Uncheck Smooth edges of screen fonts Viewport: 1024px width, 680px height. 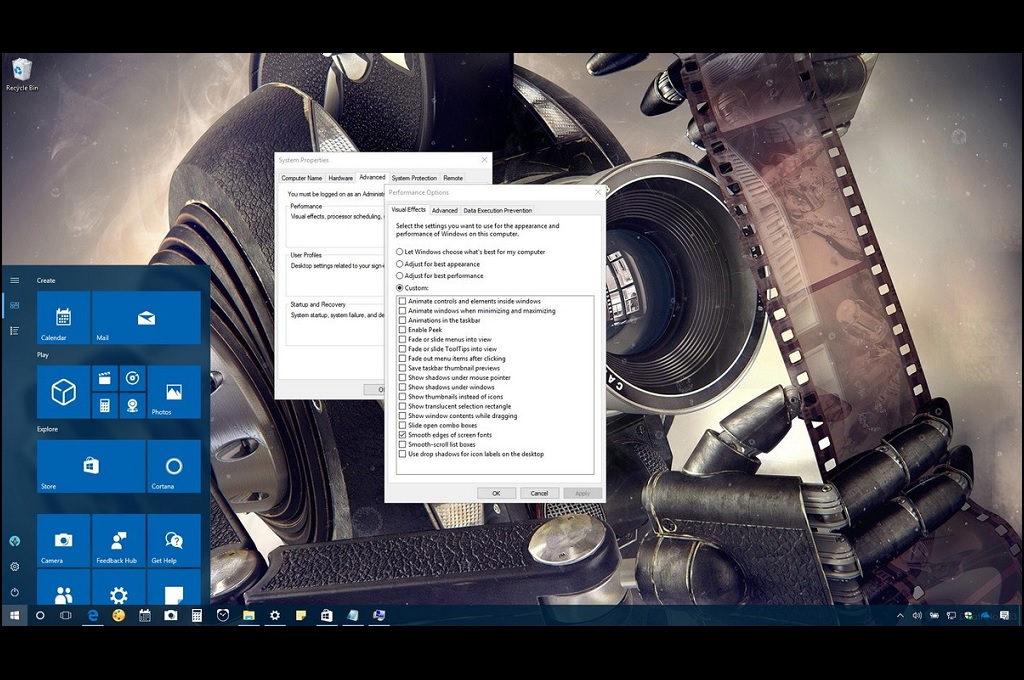[x=403, y=435]
